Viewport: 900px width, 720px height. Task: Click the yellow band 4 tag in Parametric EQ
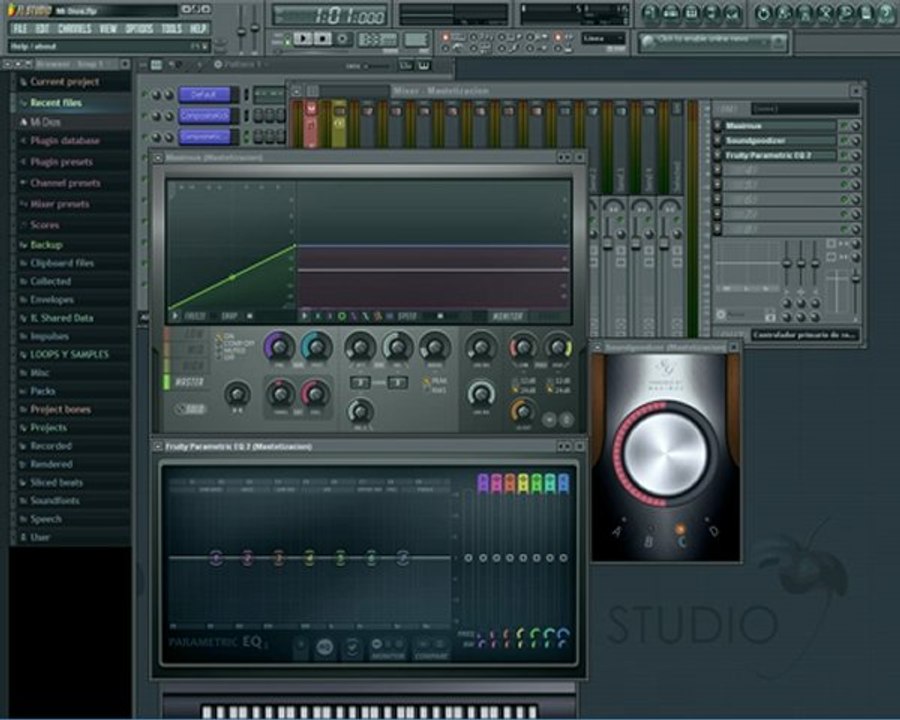pos(523,483)
